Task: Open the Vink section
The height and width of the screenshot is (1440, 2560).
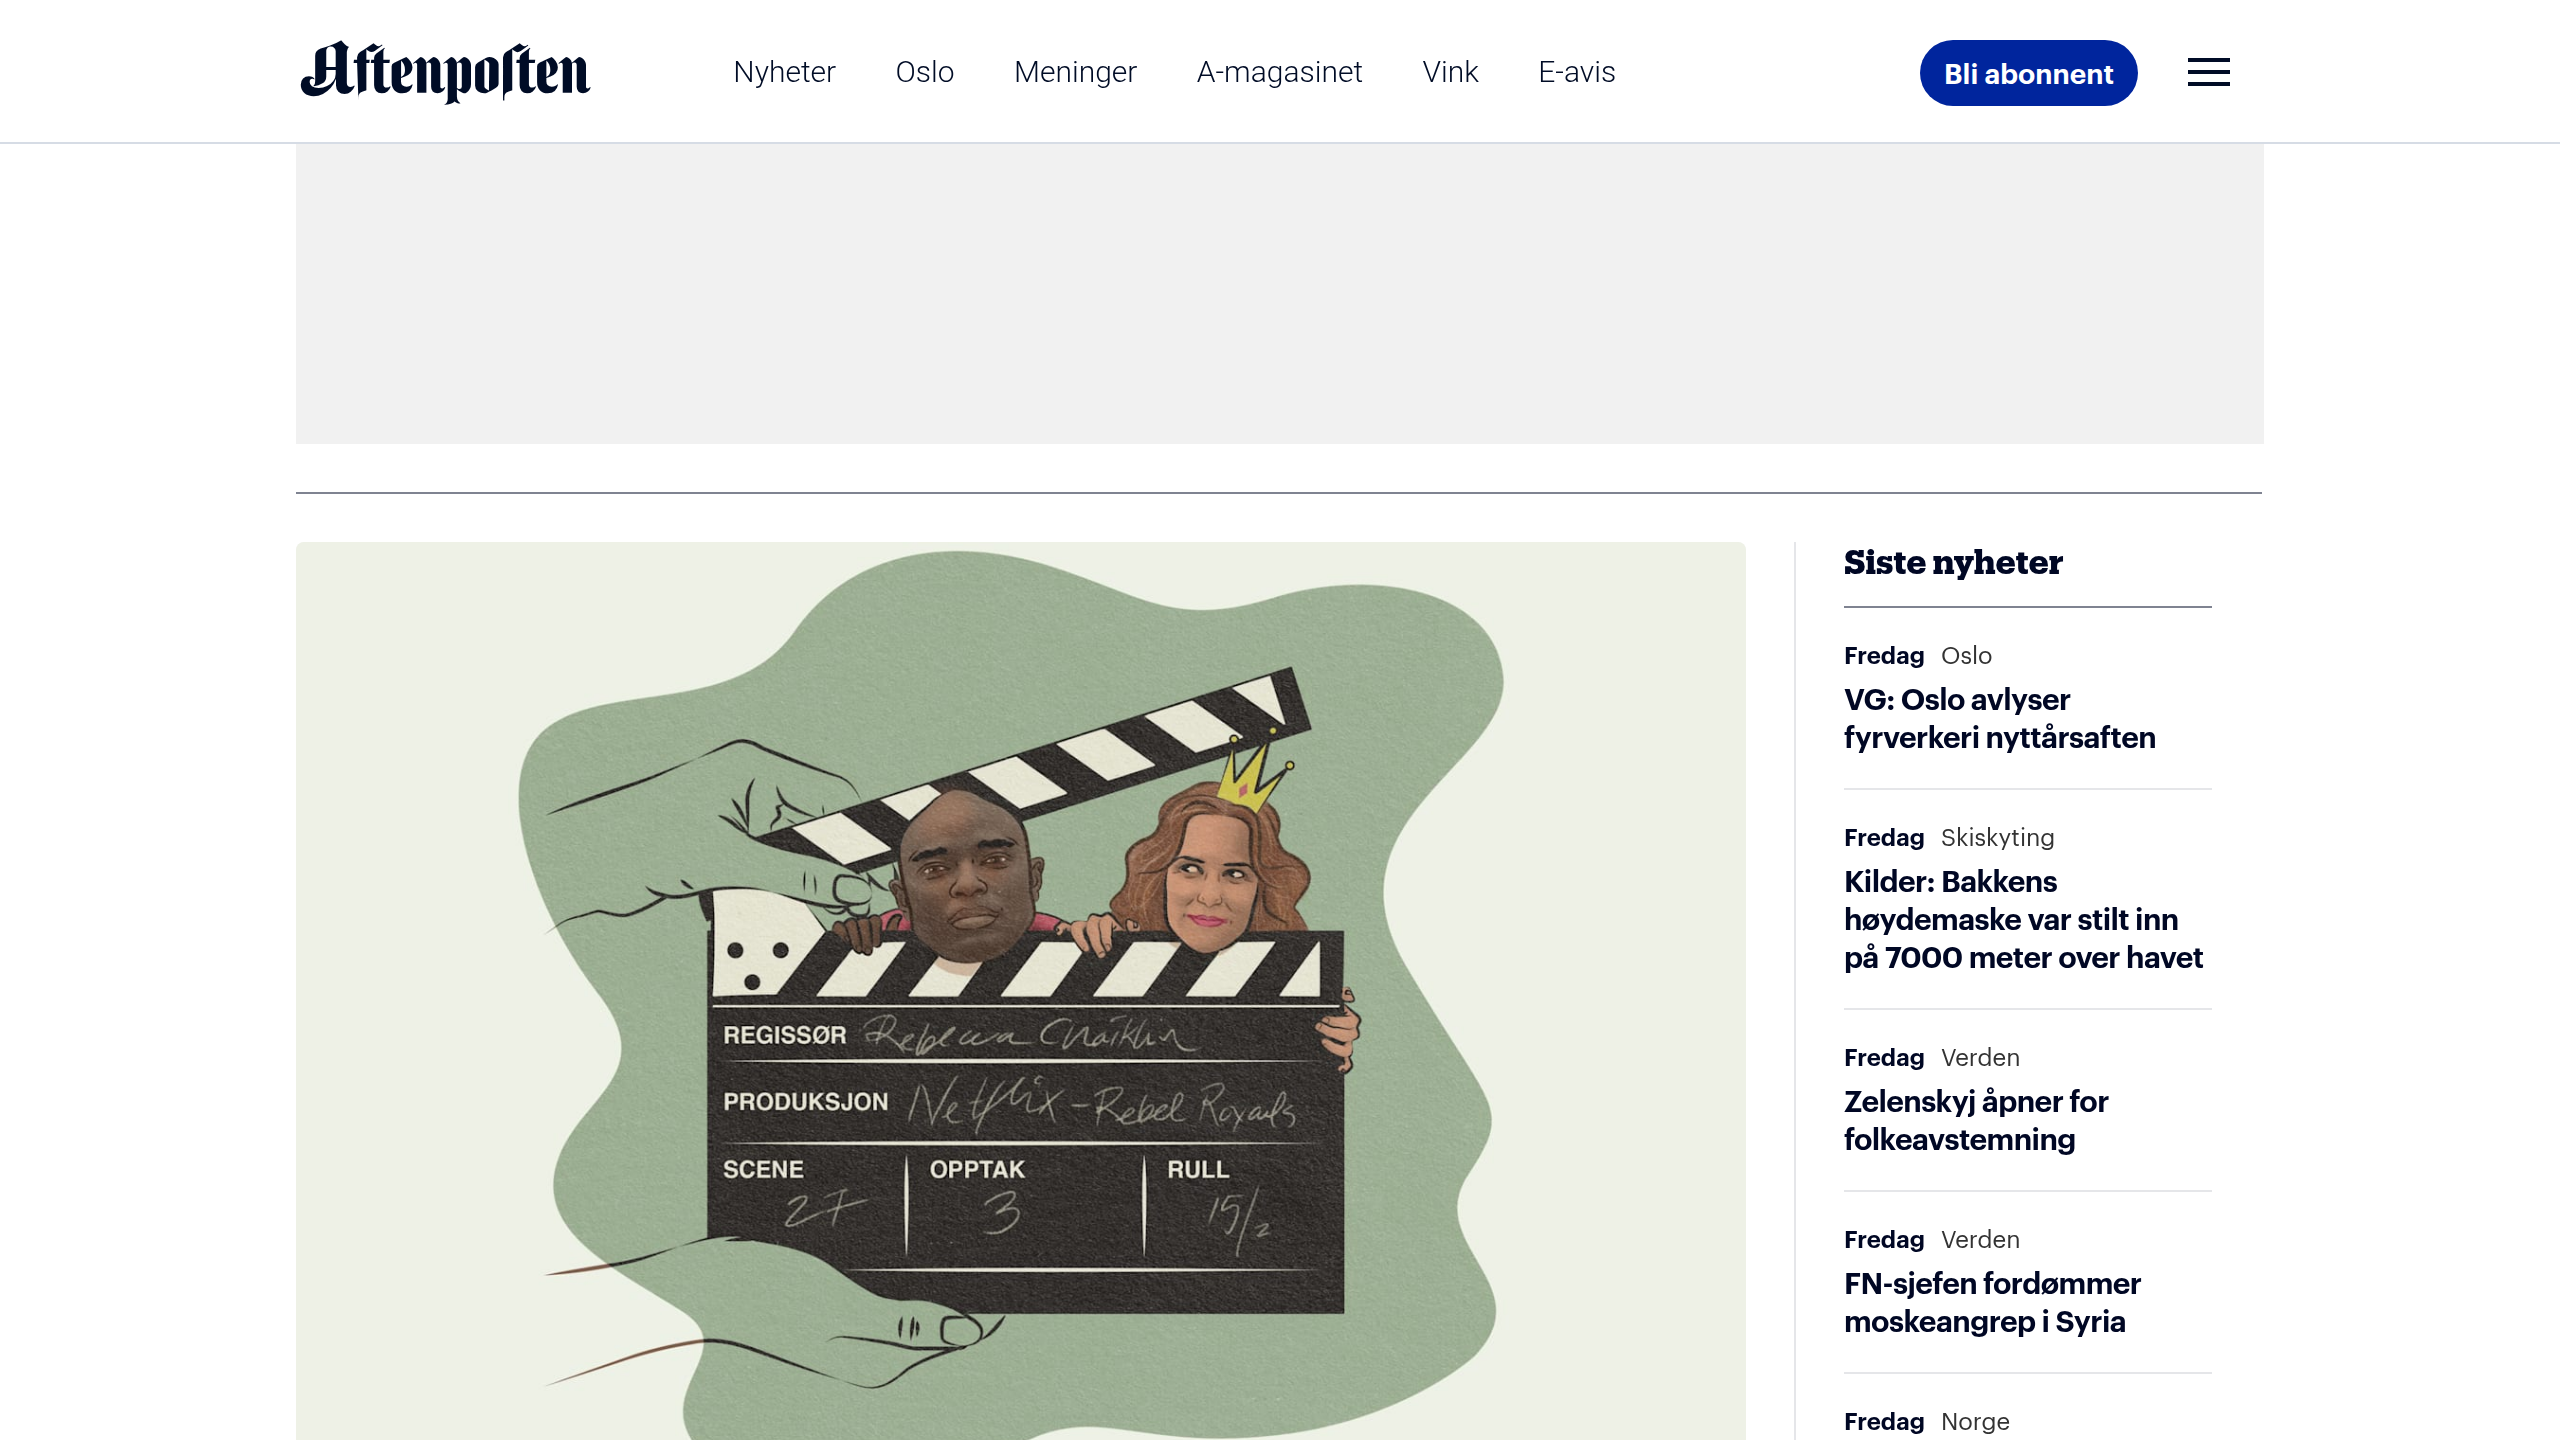Action: tap(1450, 71)
